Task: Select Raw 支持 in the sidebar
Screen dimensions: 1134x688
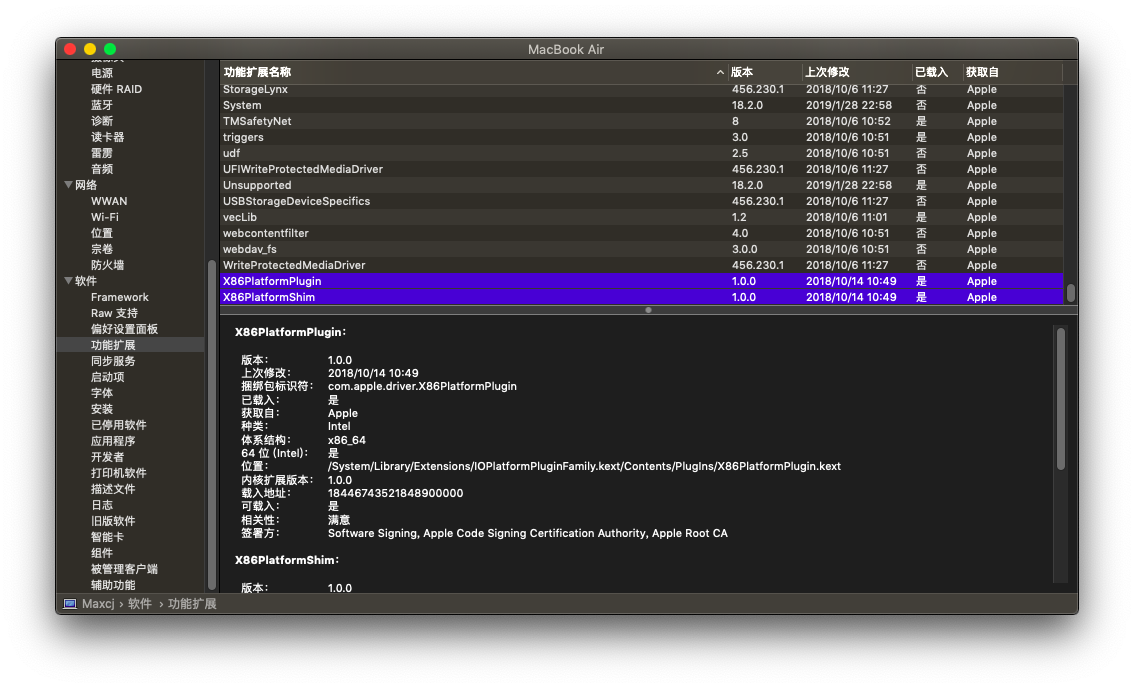Action: [x=114, y=313]
